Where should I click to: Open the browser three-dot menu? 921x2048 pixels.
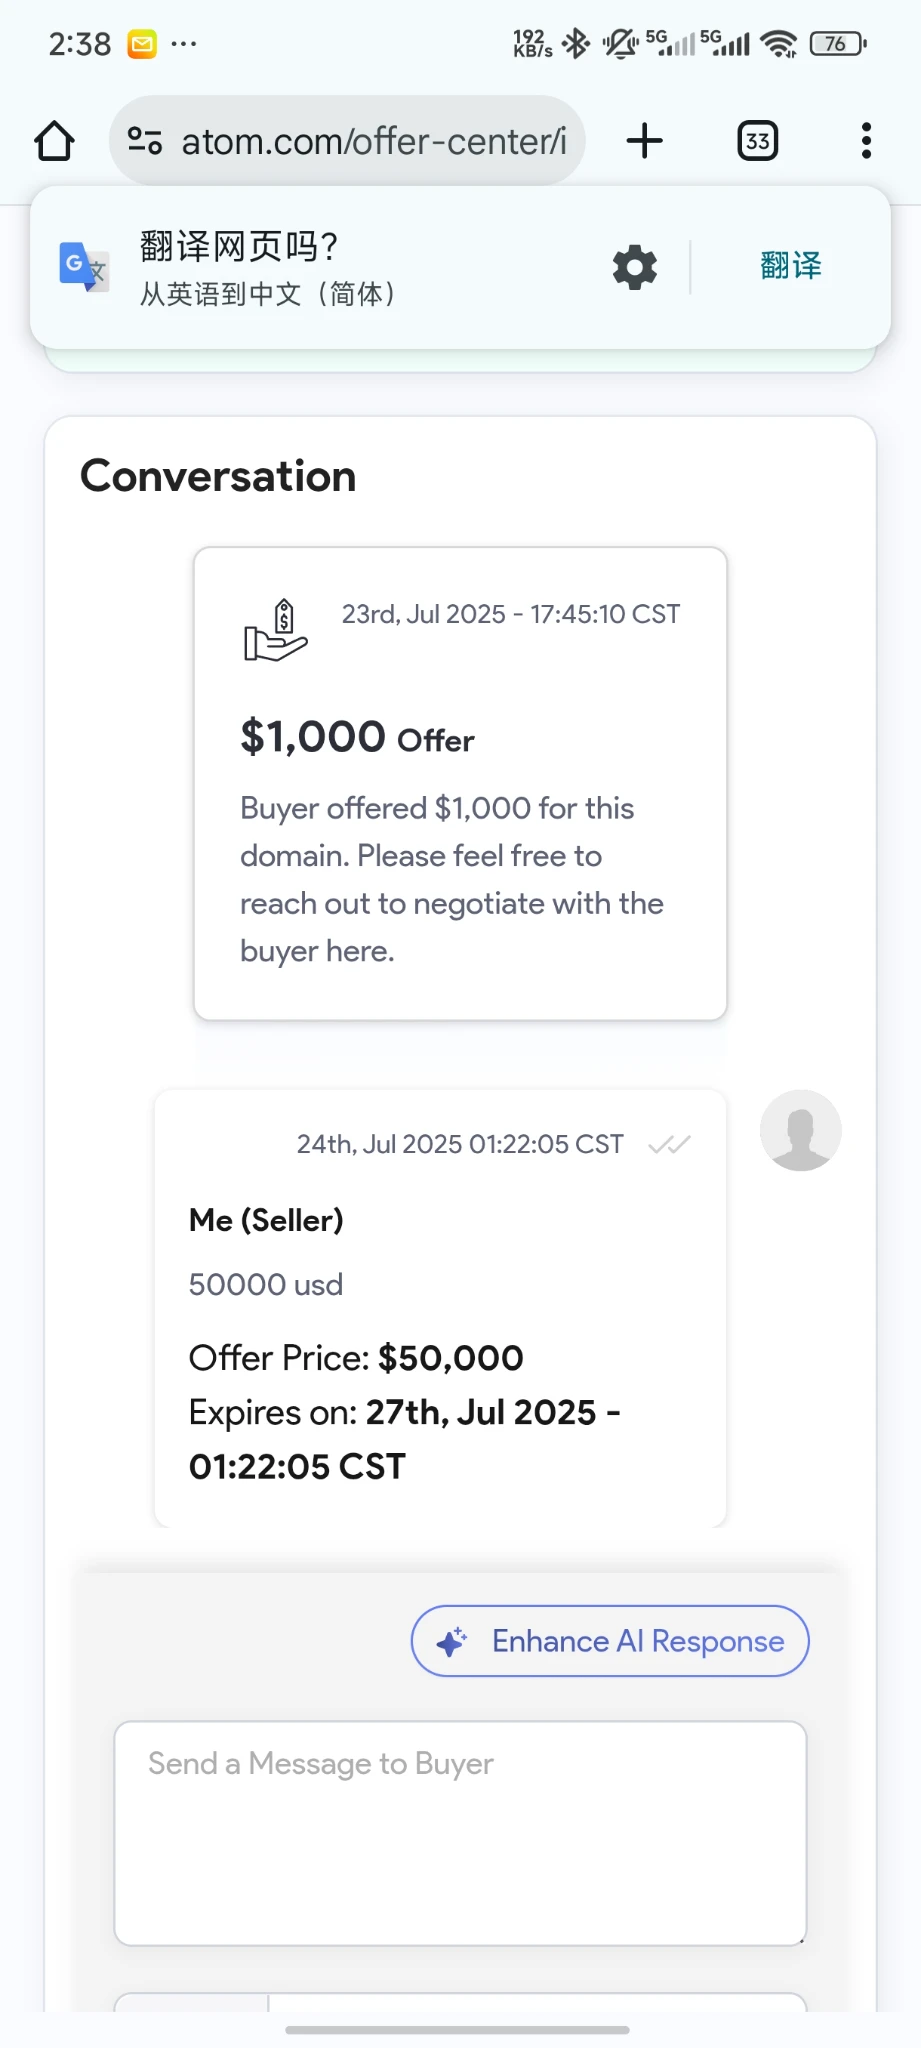tap(866, 141)
